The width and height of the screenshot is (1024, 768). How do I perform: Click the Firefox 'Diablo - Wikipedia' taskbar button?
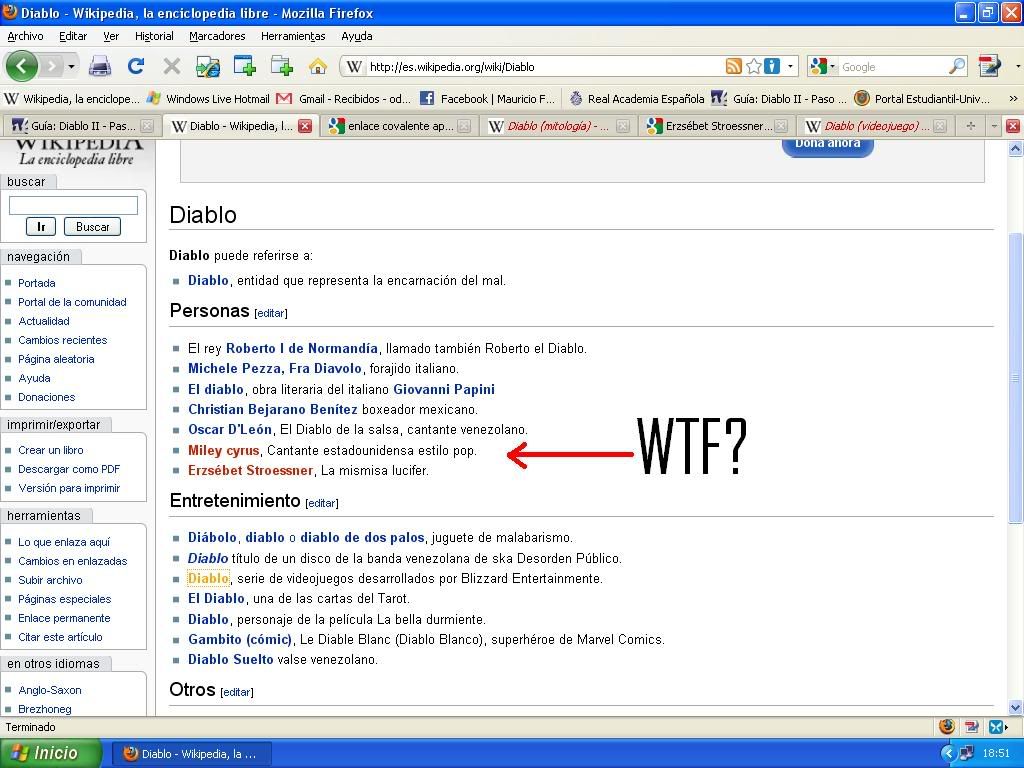(x=192, y=754)
